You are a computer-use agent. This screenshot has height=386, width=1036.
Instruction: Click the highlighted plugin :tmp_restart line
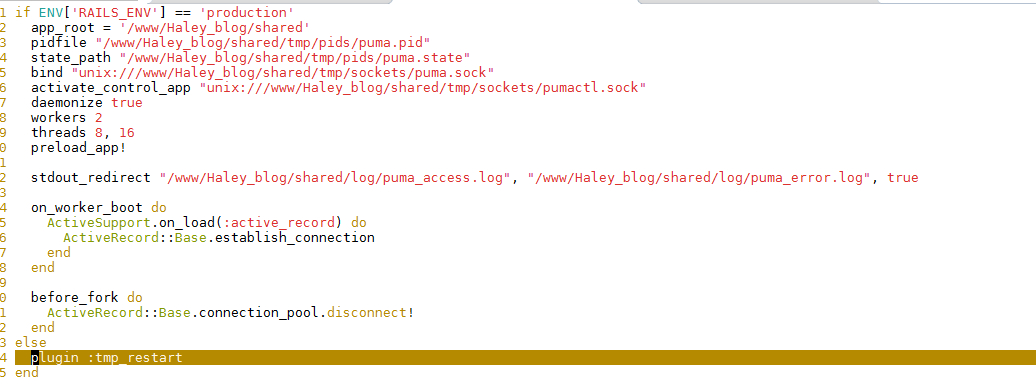point(525,358)
